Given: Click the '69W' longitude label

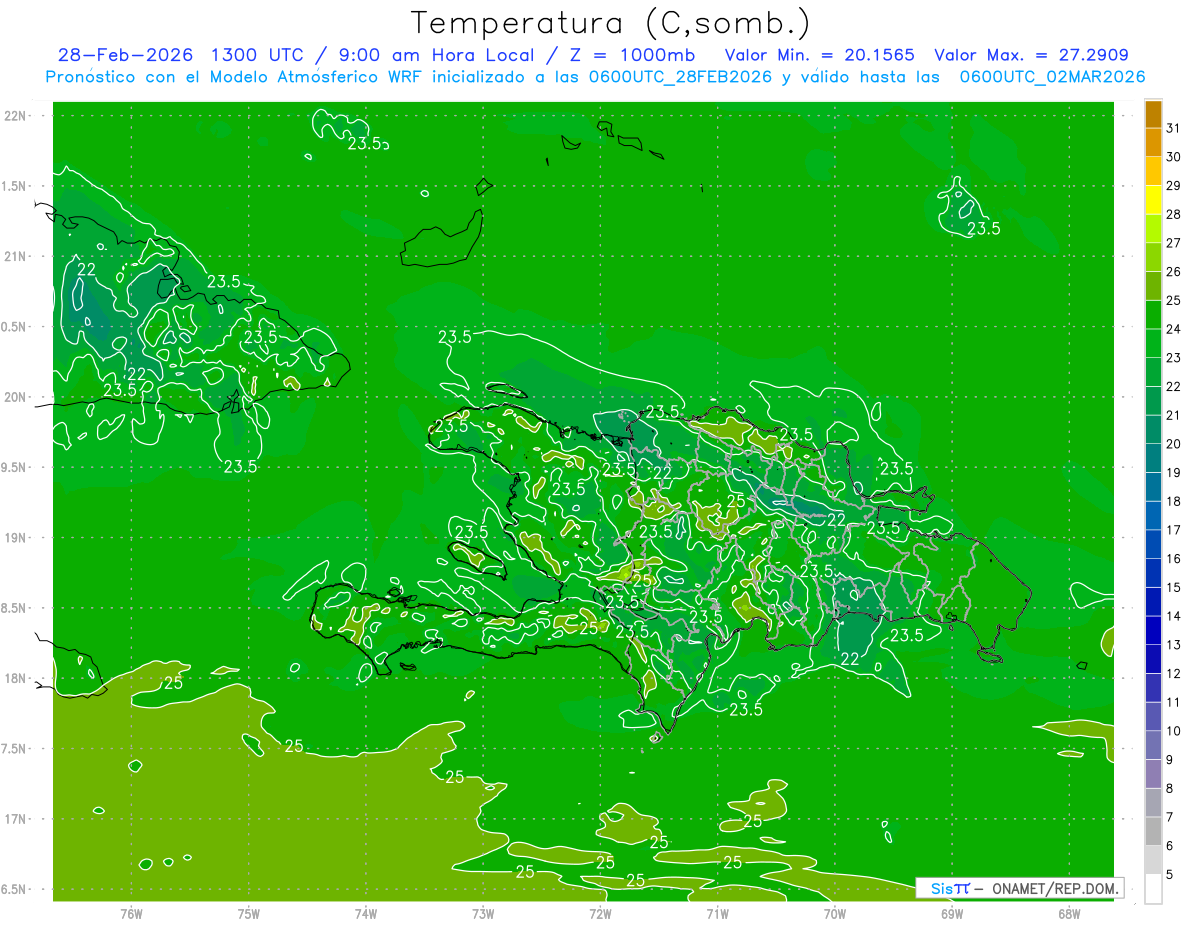Looking at the screenshot, I should pos(952,914).
